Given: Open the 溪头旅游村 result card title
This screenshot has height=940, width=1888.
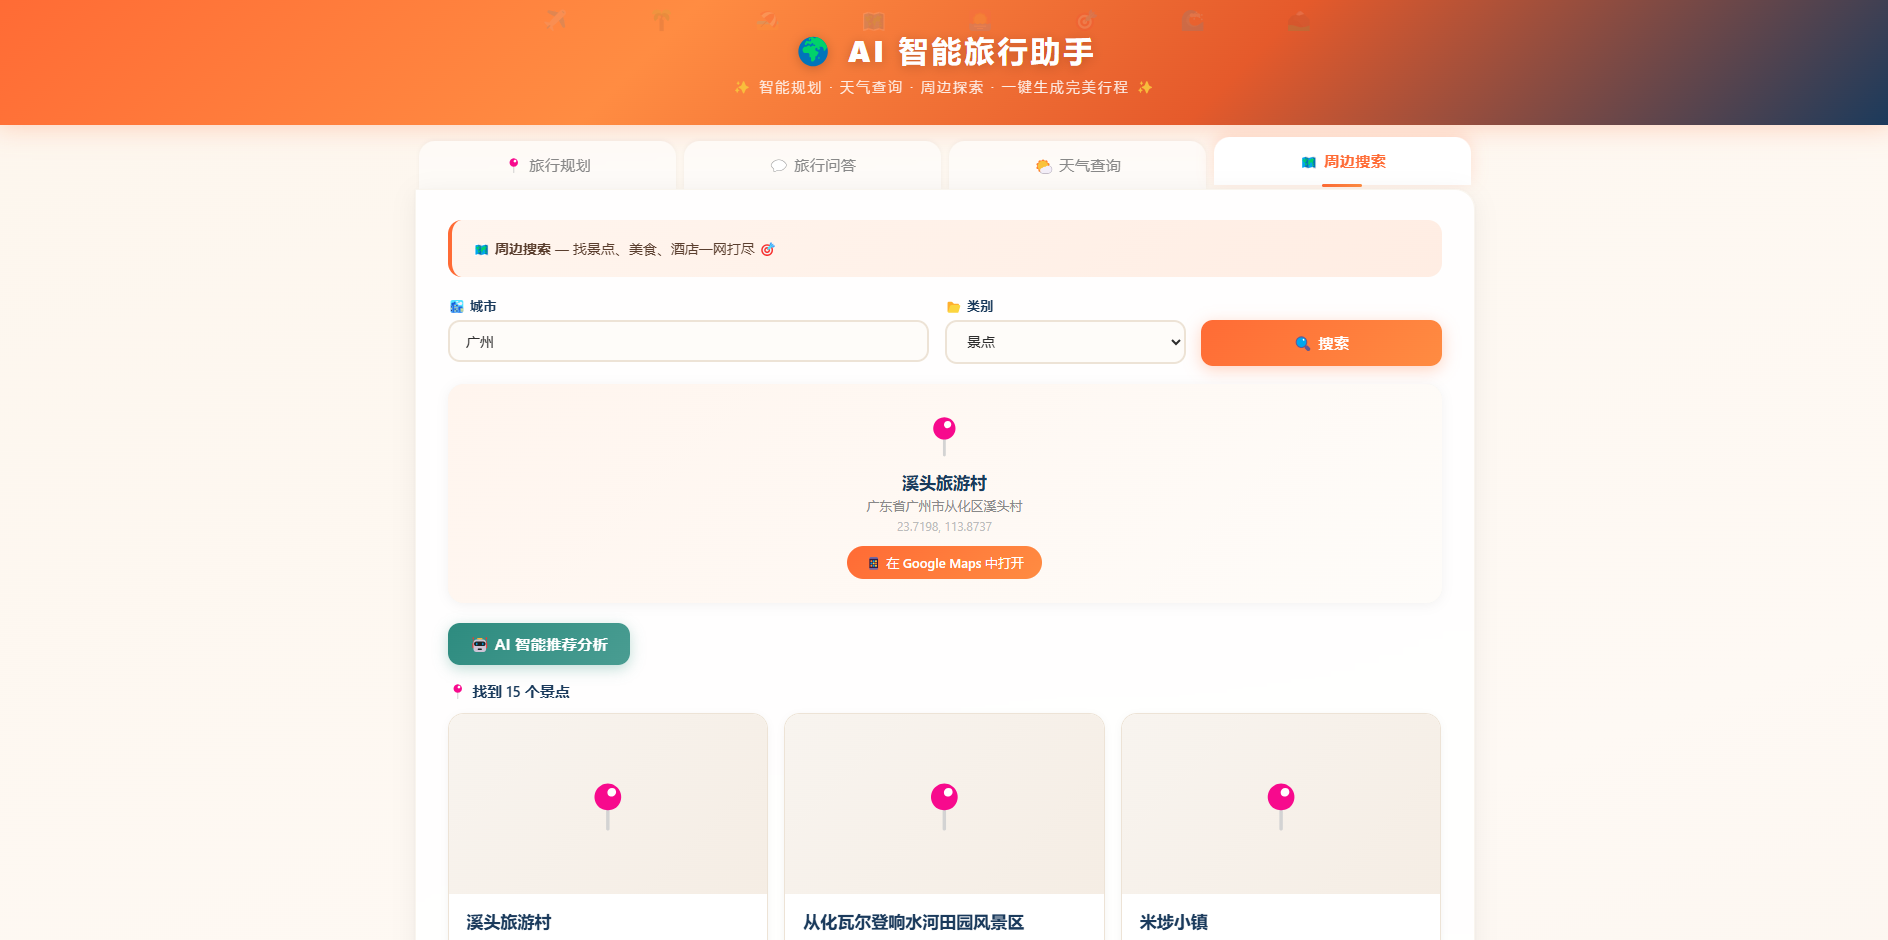Looking at the screenshot, I should coord(509,922).
